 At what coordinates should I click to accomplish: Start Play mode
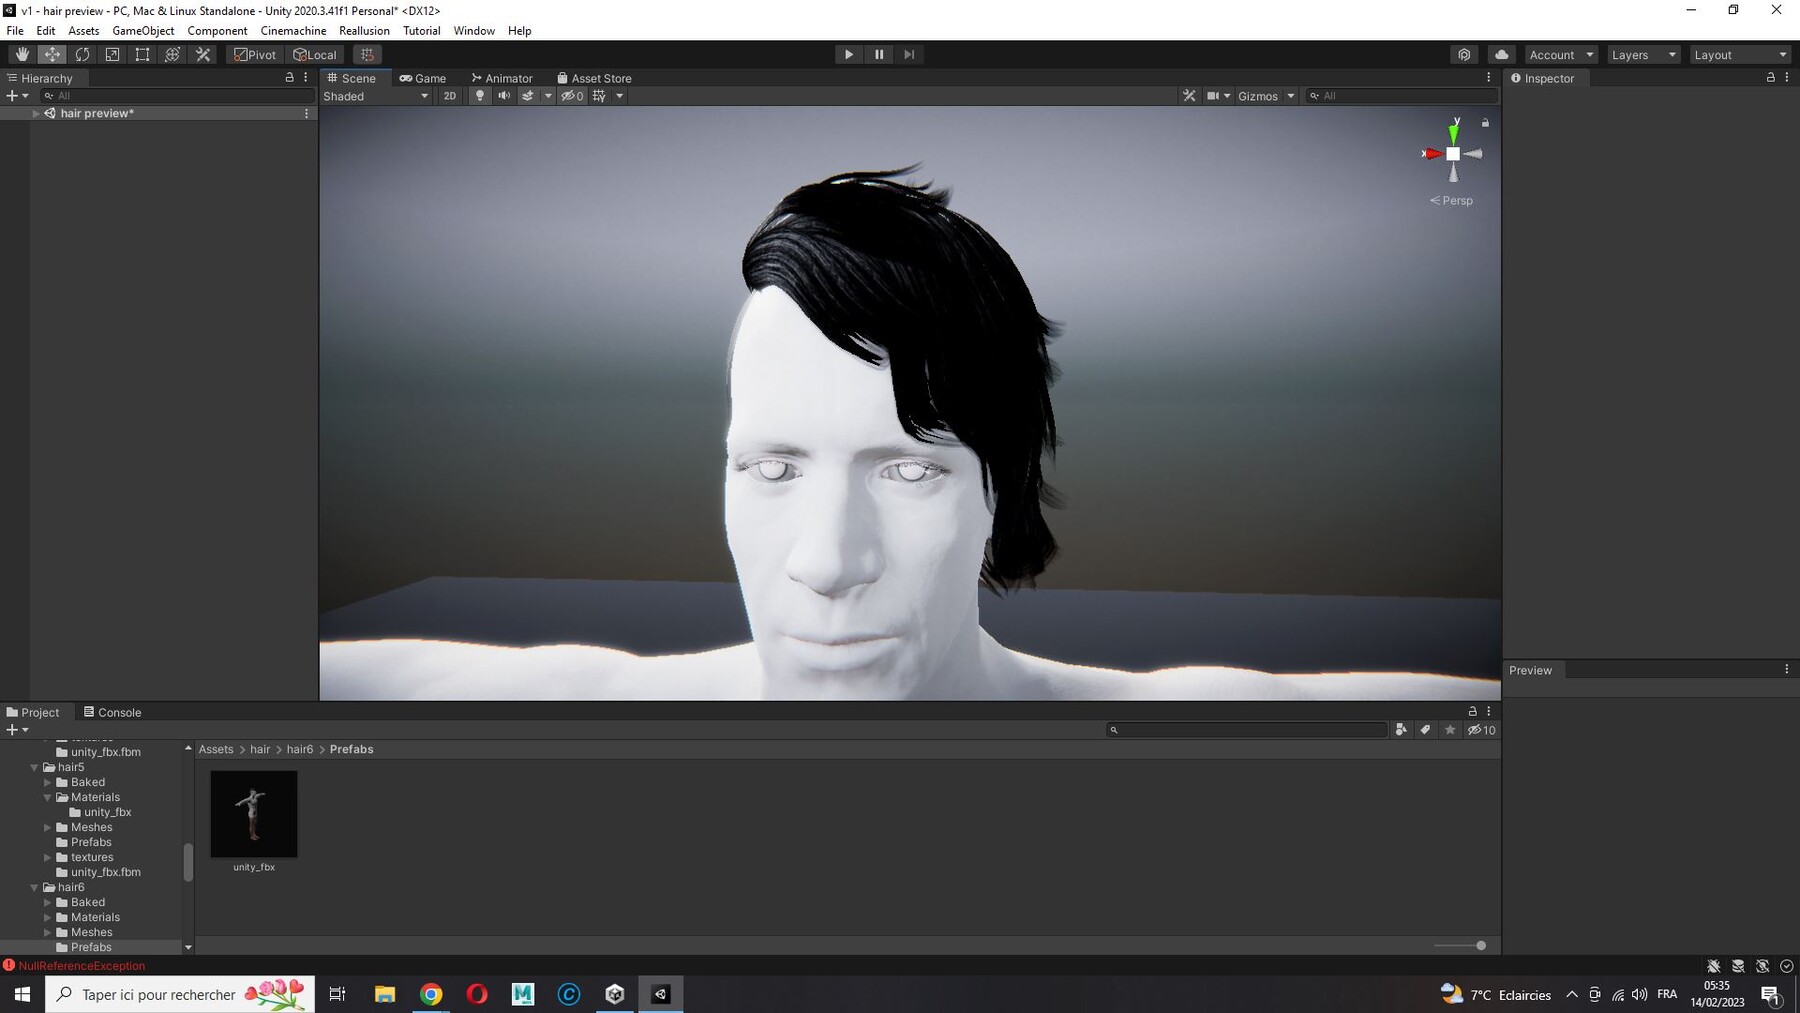click(x=849, y=55)
